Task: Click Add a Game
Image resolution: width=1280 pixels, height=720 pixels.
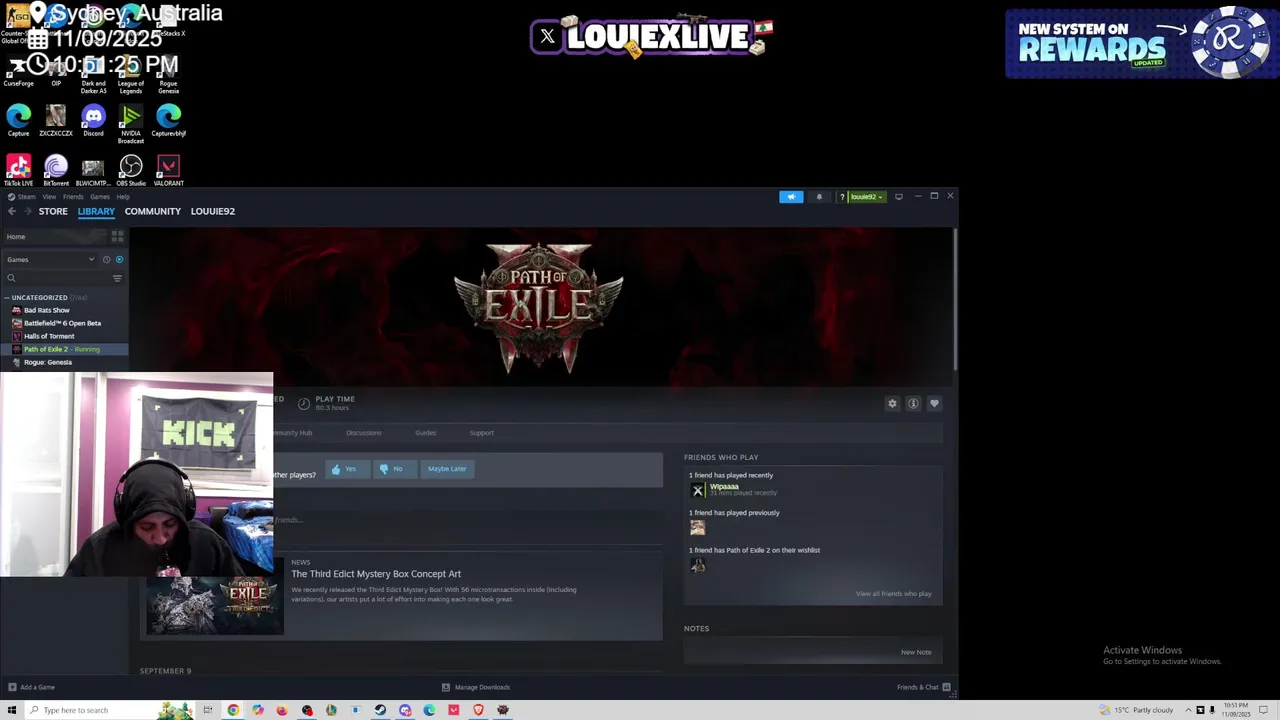Action: [x=31, y=687]
